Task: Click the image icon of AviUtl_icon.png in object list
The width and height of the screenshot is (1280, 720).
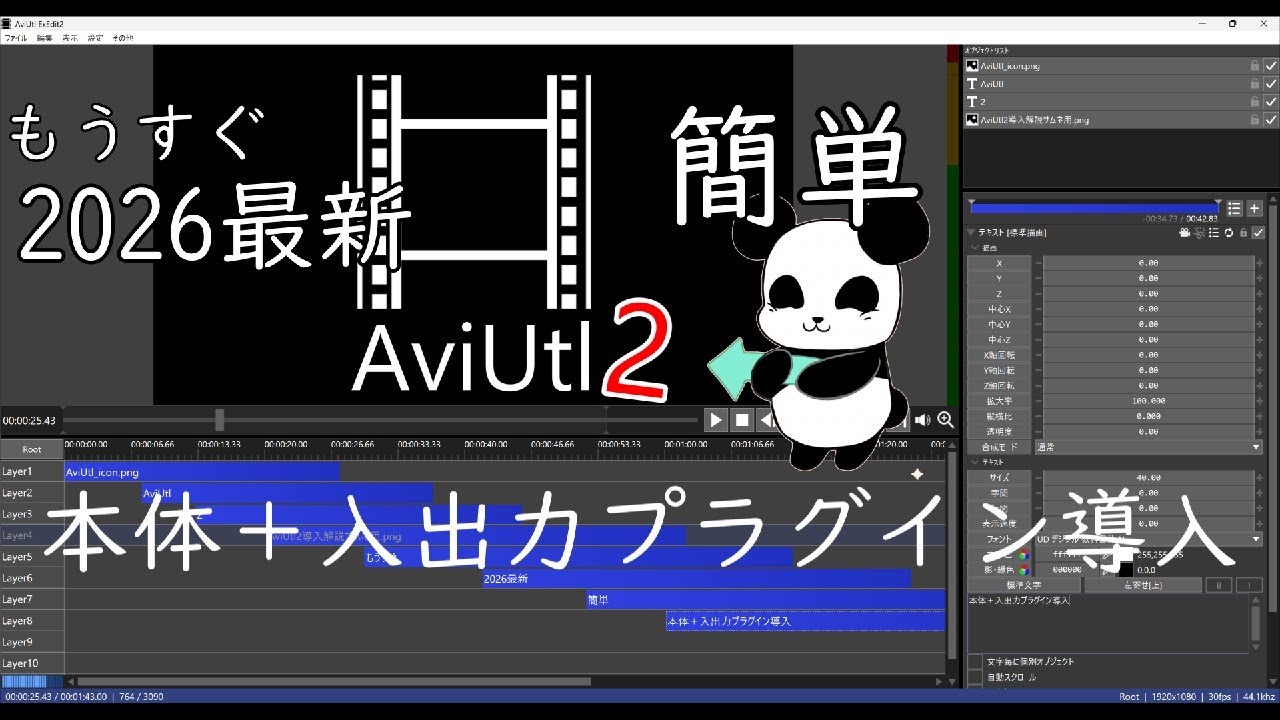Action: click(x=972, y=65)
